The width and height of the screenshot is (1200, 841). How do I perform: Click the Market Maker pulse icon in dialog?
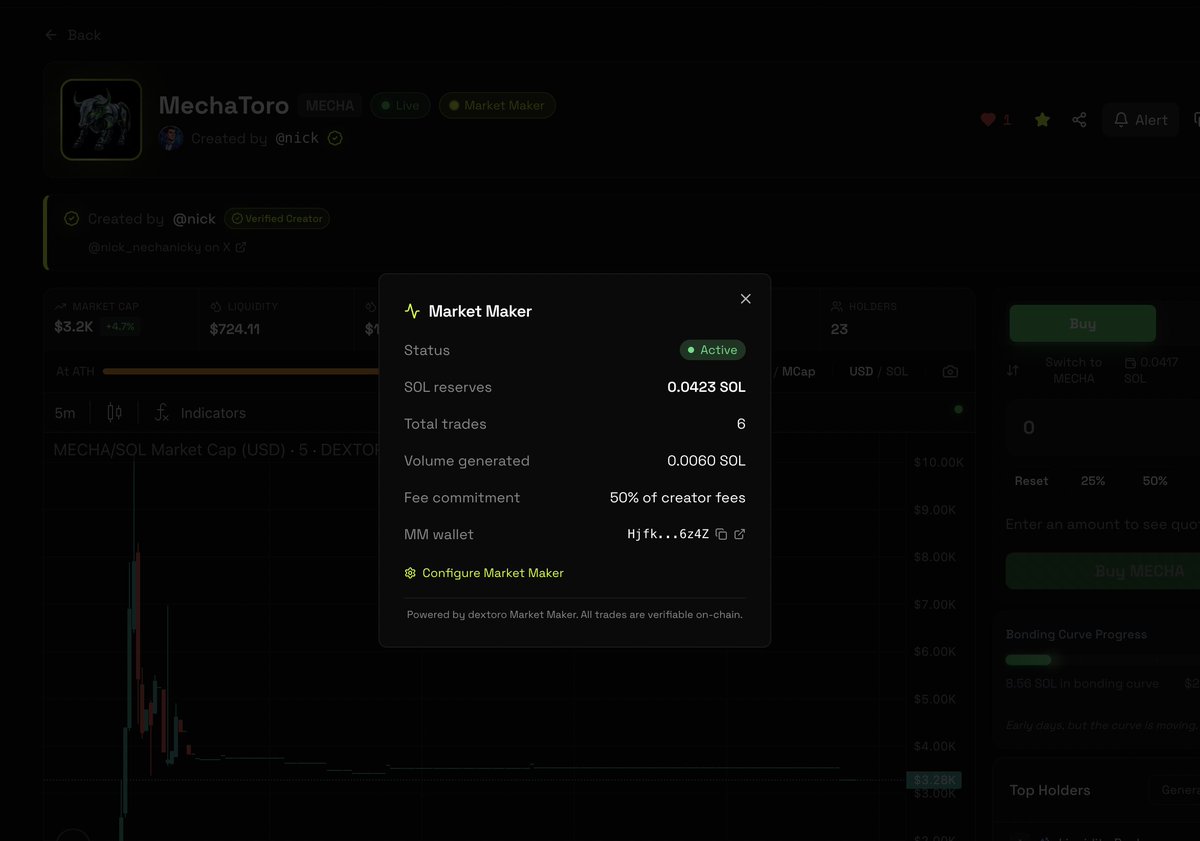pos(412,311)
